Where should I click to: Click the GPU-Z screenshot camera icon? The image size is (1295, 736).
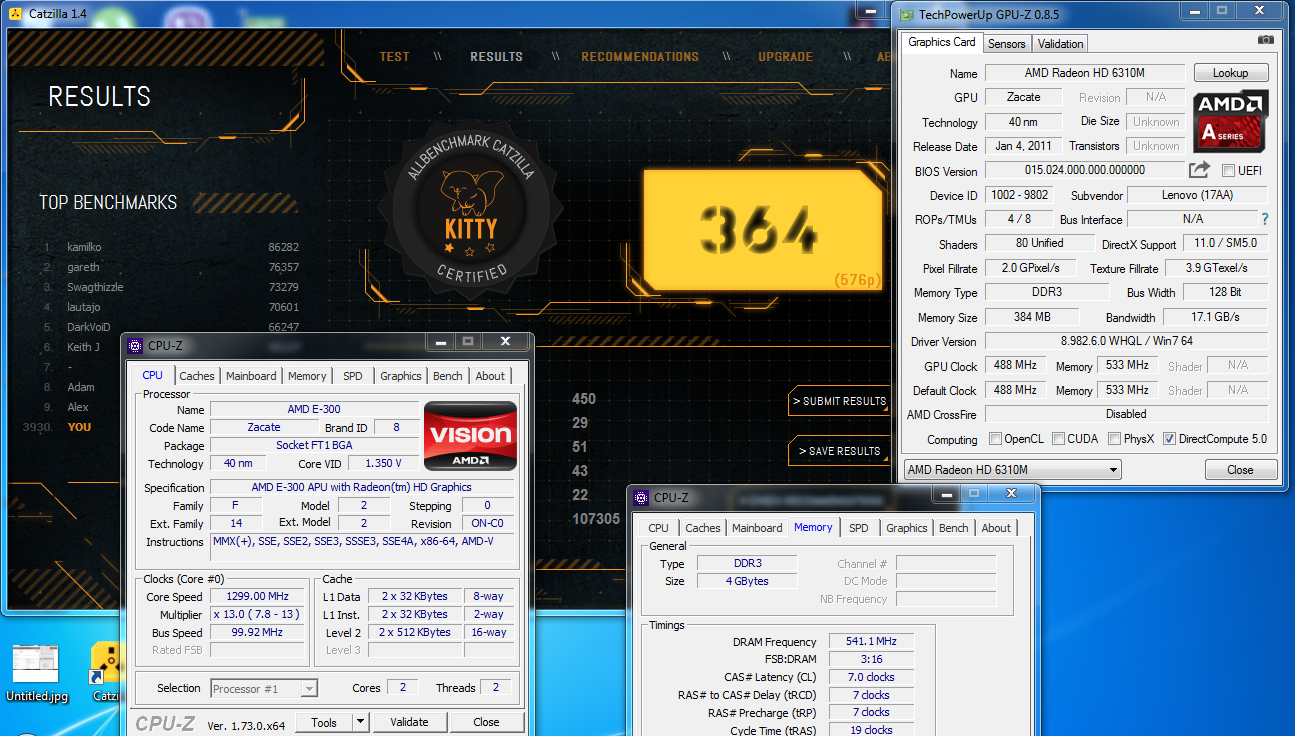[x=1266, y=40]
